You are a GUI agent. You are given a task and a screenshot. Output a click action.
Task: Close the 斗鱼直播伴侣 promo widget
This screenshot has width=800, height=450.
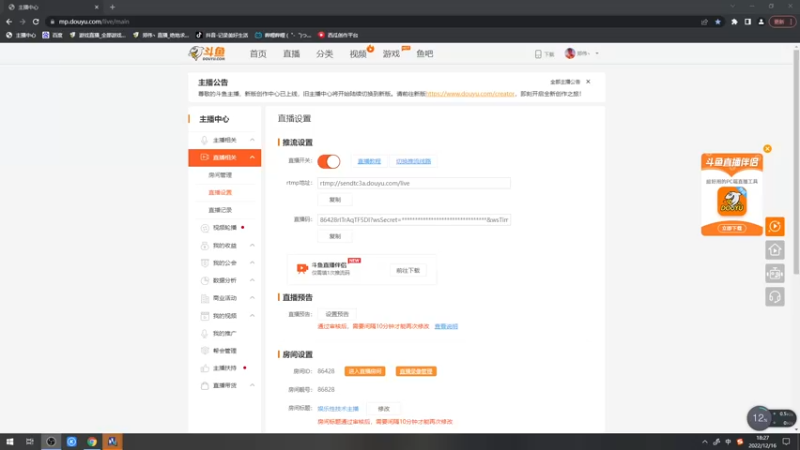(x=767, y=149)
